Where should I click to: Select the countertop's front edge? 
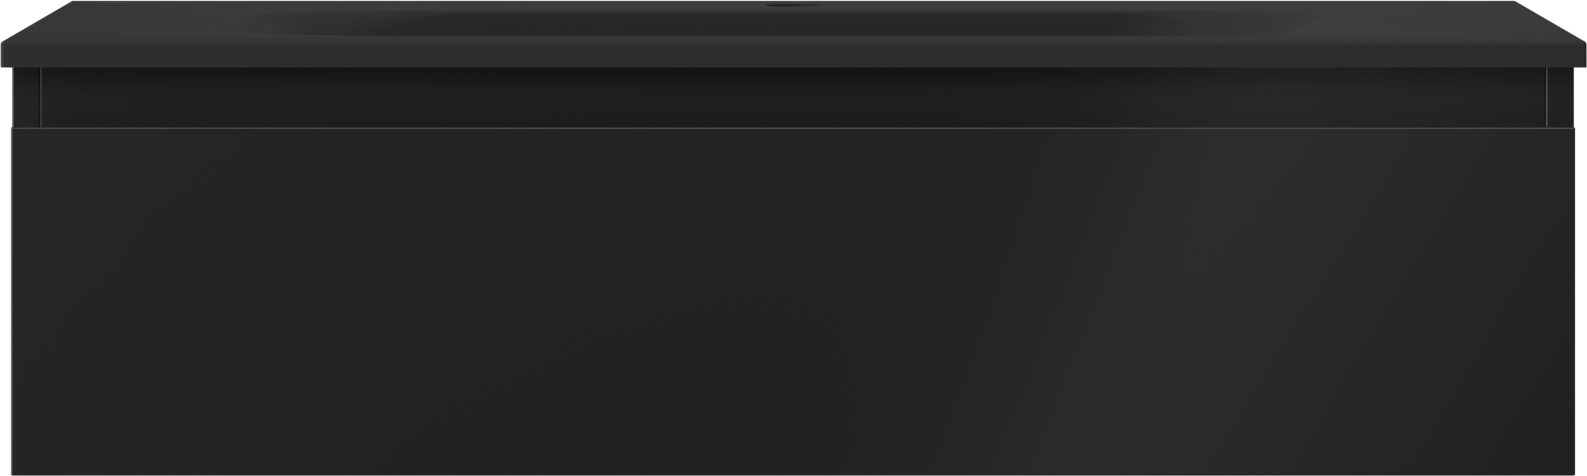793,55
